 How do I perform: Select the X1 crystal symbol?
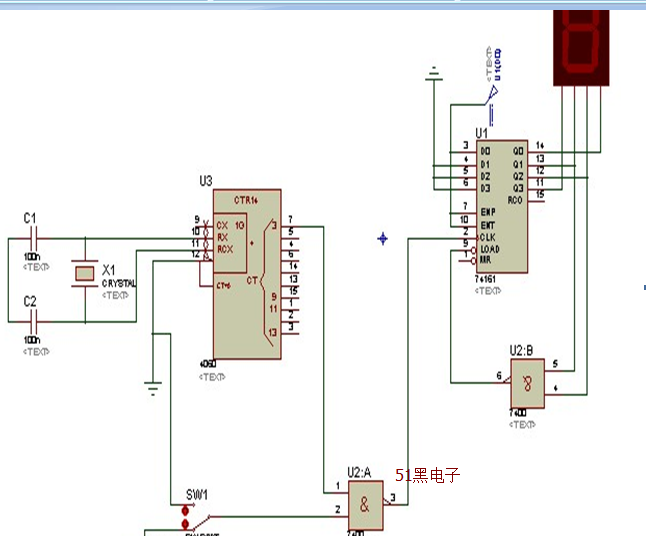click(84, 273)
